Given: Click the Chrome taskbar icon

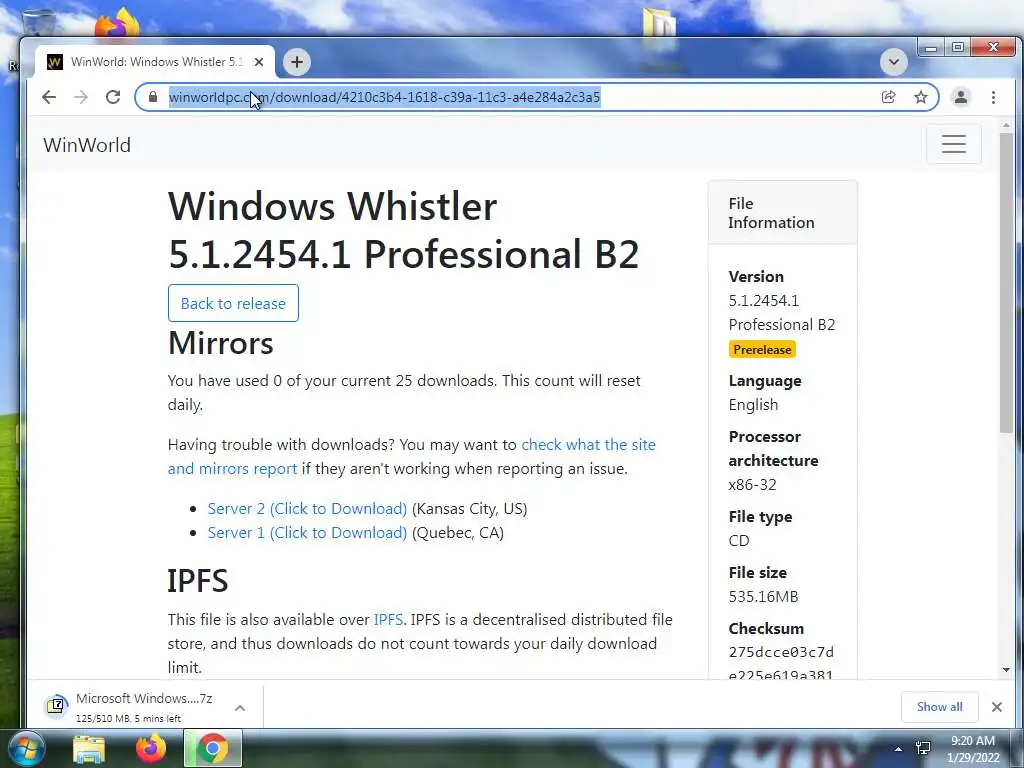Looking at the screenshot, I should tap(213, 749).
